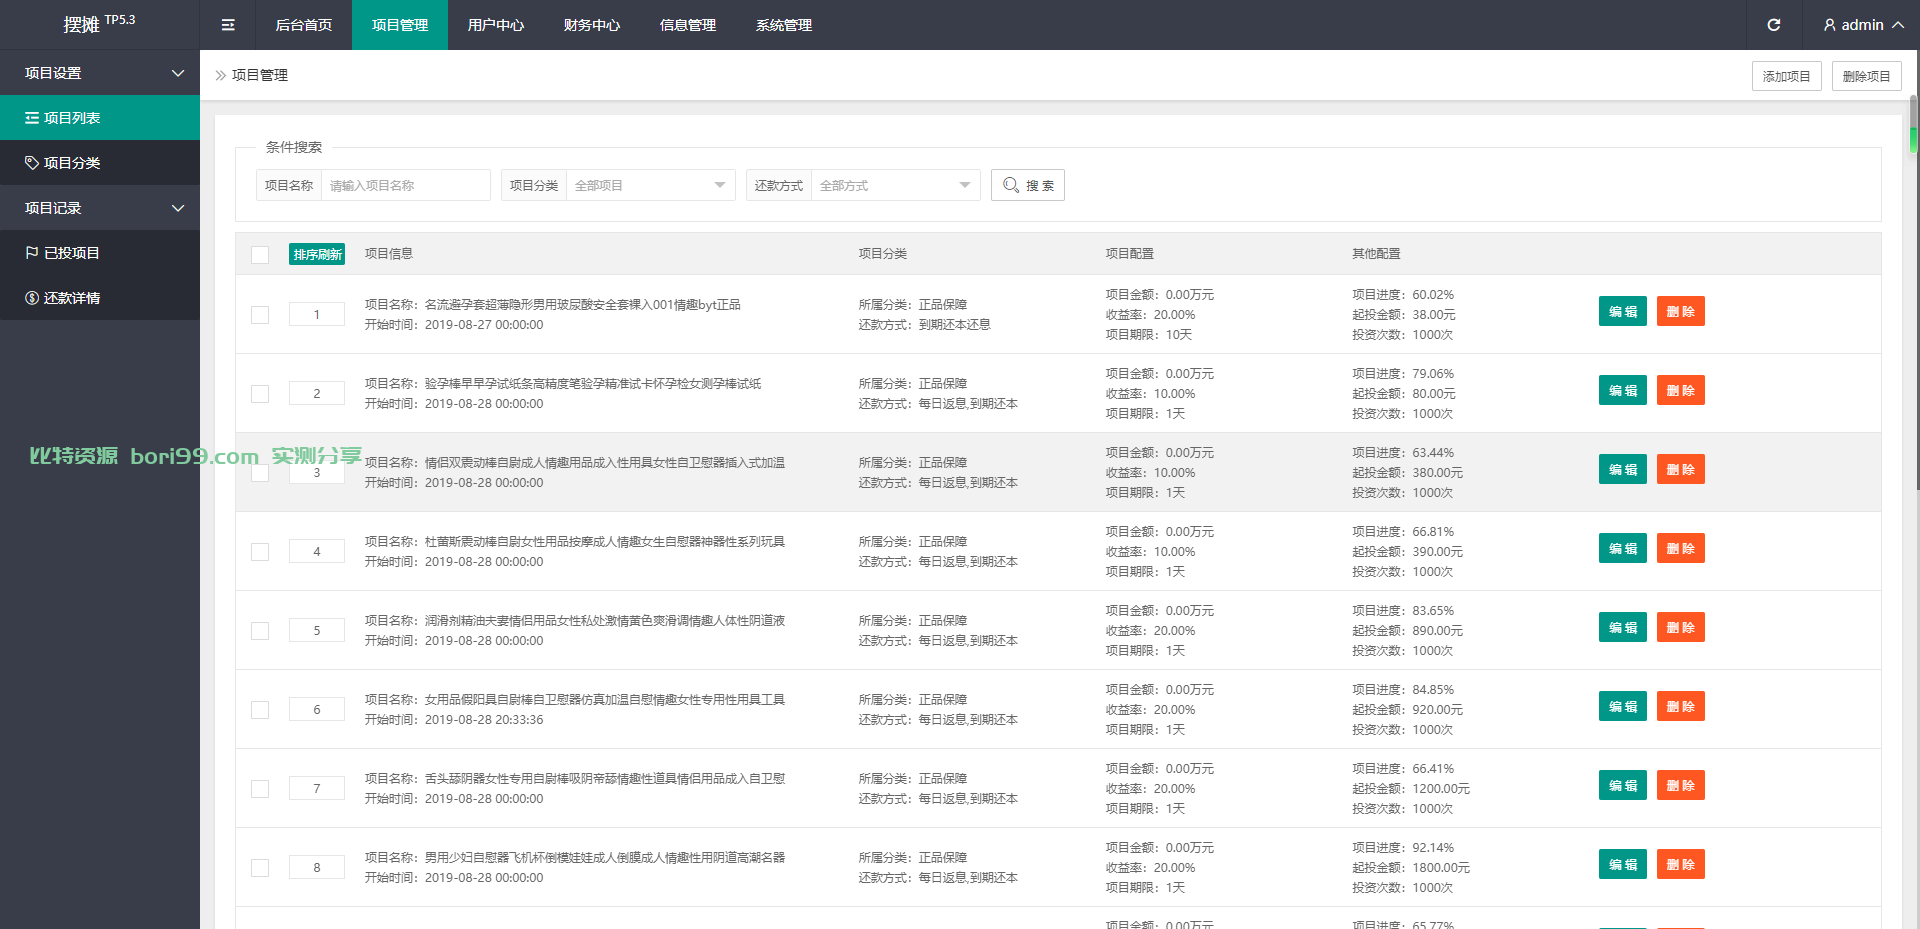Click the sort order field showing 8
The image size is (1920, 929).
tap(317, 868)
